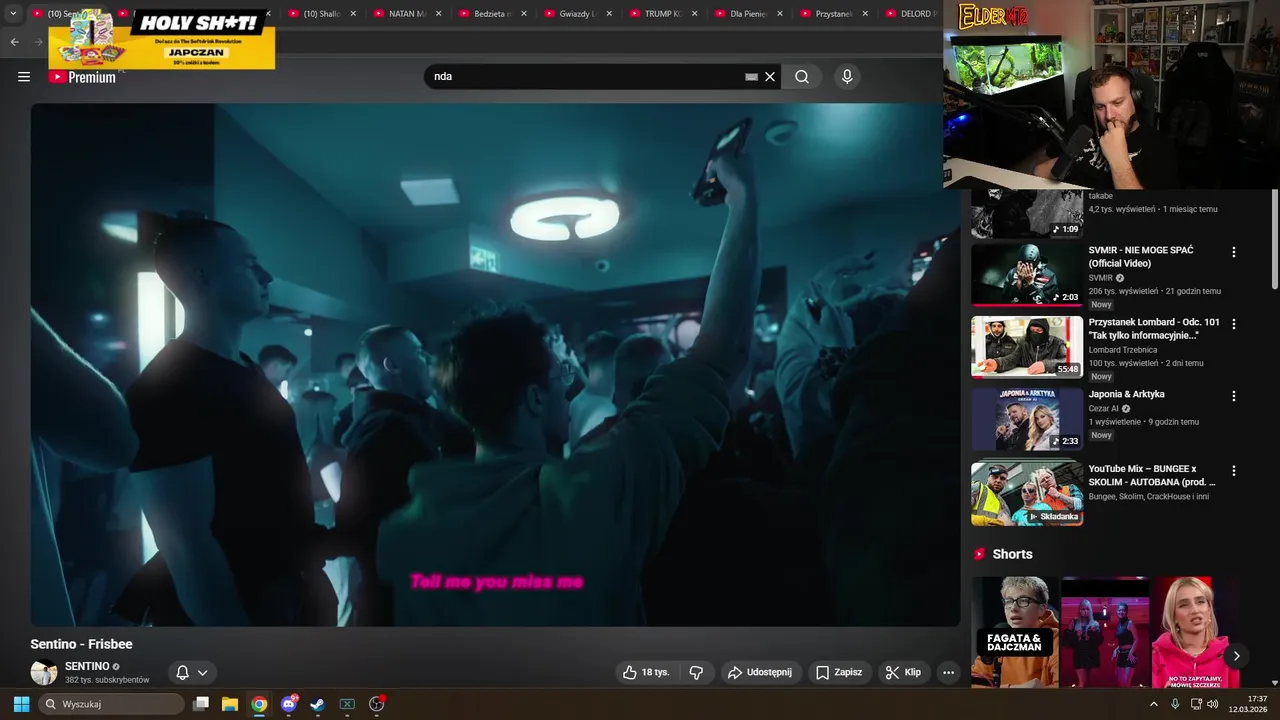The image size is (1280, 720).
Task: Open options for Japonia & Arktyka video
Action: coord(1233,396)
